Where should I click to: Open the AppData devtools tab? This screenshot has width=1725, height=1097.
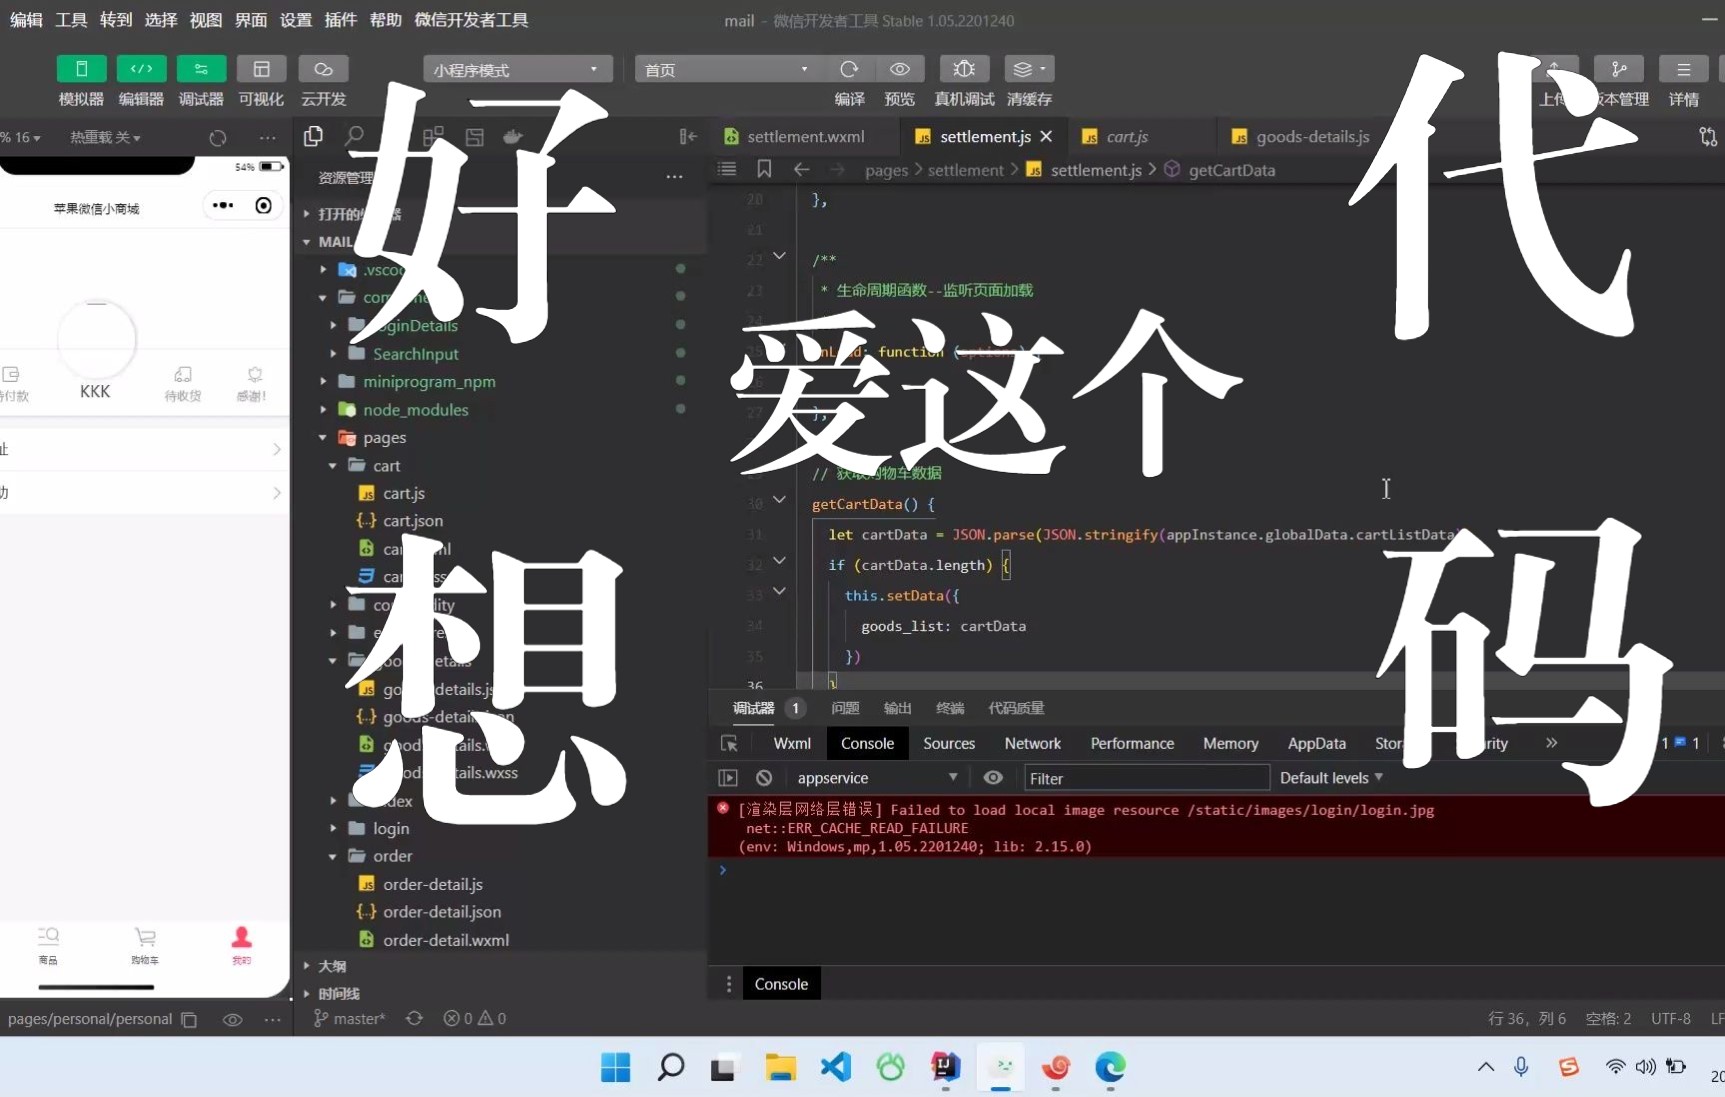pyautogui.click(x=1316, y=743)
